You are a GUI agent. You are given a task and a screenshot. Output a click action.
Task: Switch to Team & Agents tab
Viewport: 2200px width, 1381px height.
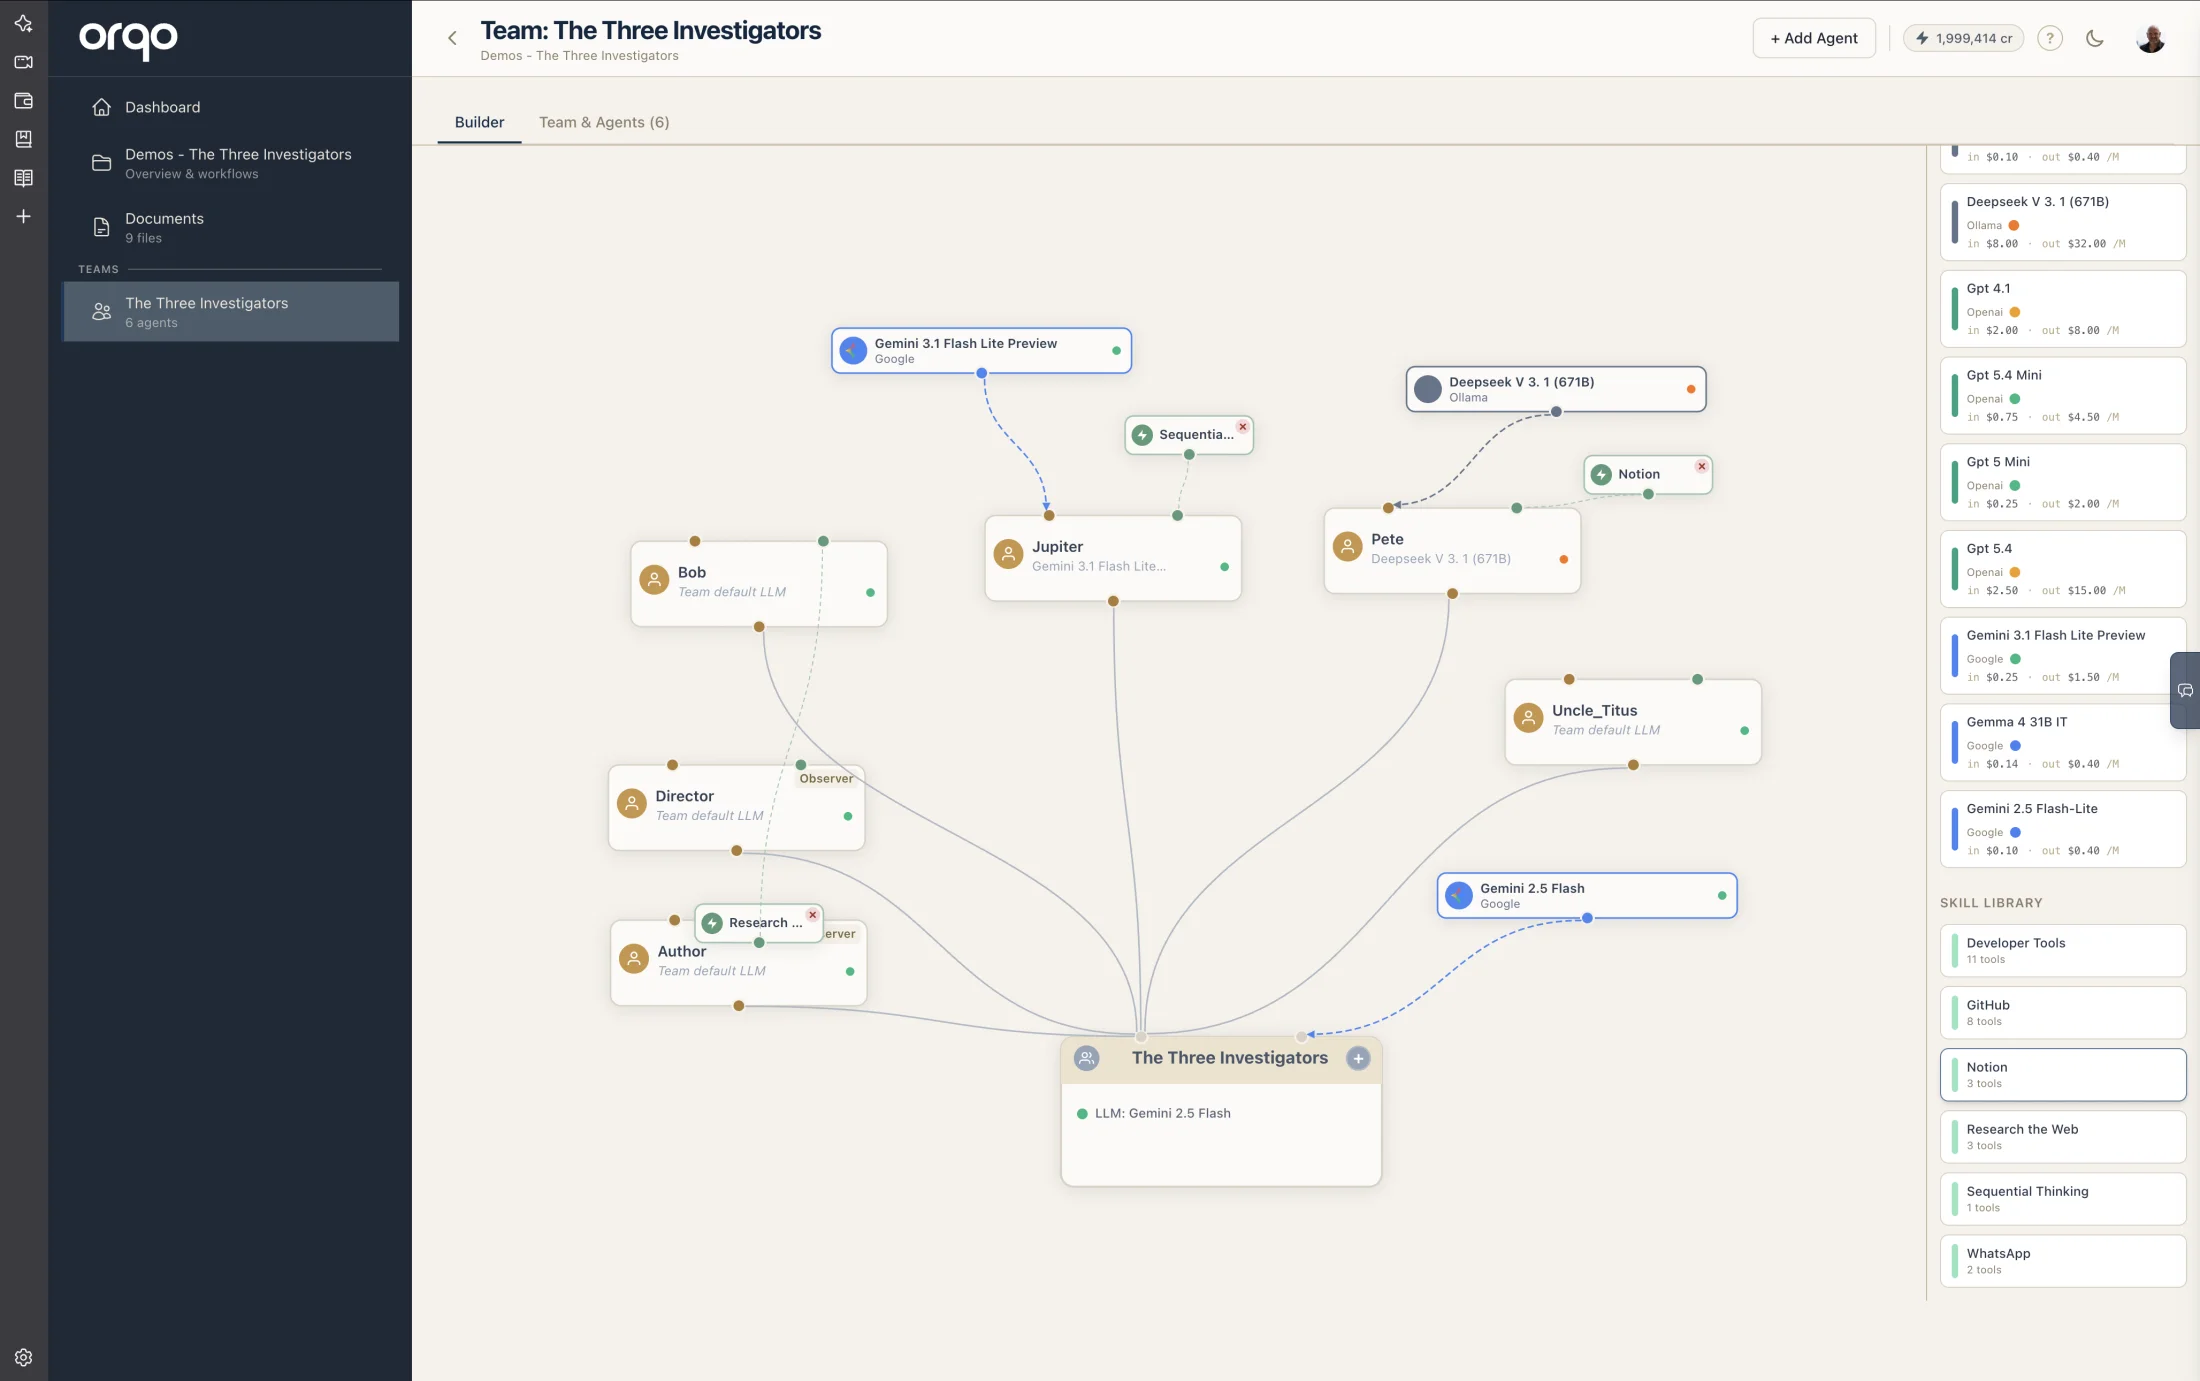(604, 122)
